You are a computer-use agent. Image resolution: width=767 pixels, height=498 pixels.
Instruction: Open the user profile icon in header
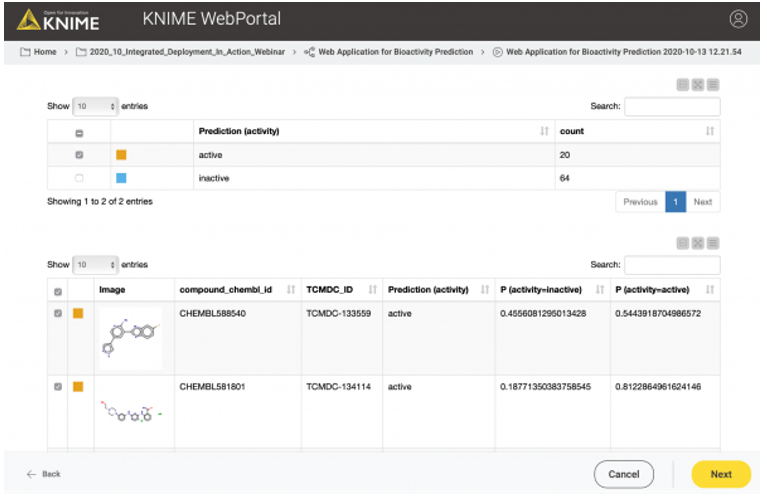(738, 19)
